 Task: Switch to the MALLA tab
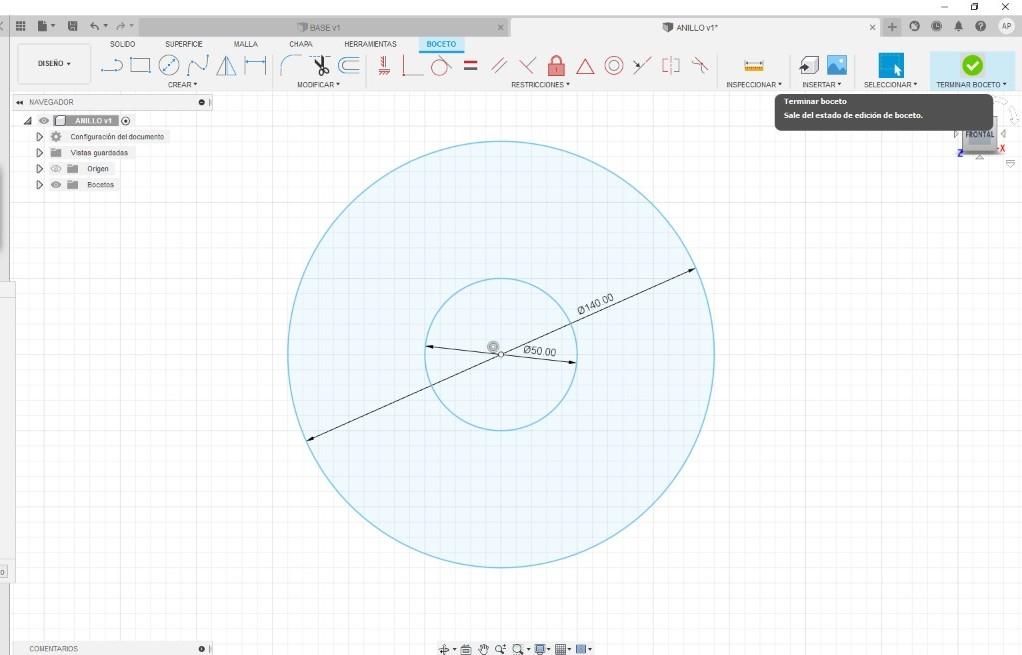click(246, 44)
